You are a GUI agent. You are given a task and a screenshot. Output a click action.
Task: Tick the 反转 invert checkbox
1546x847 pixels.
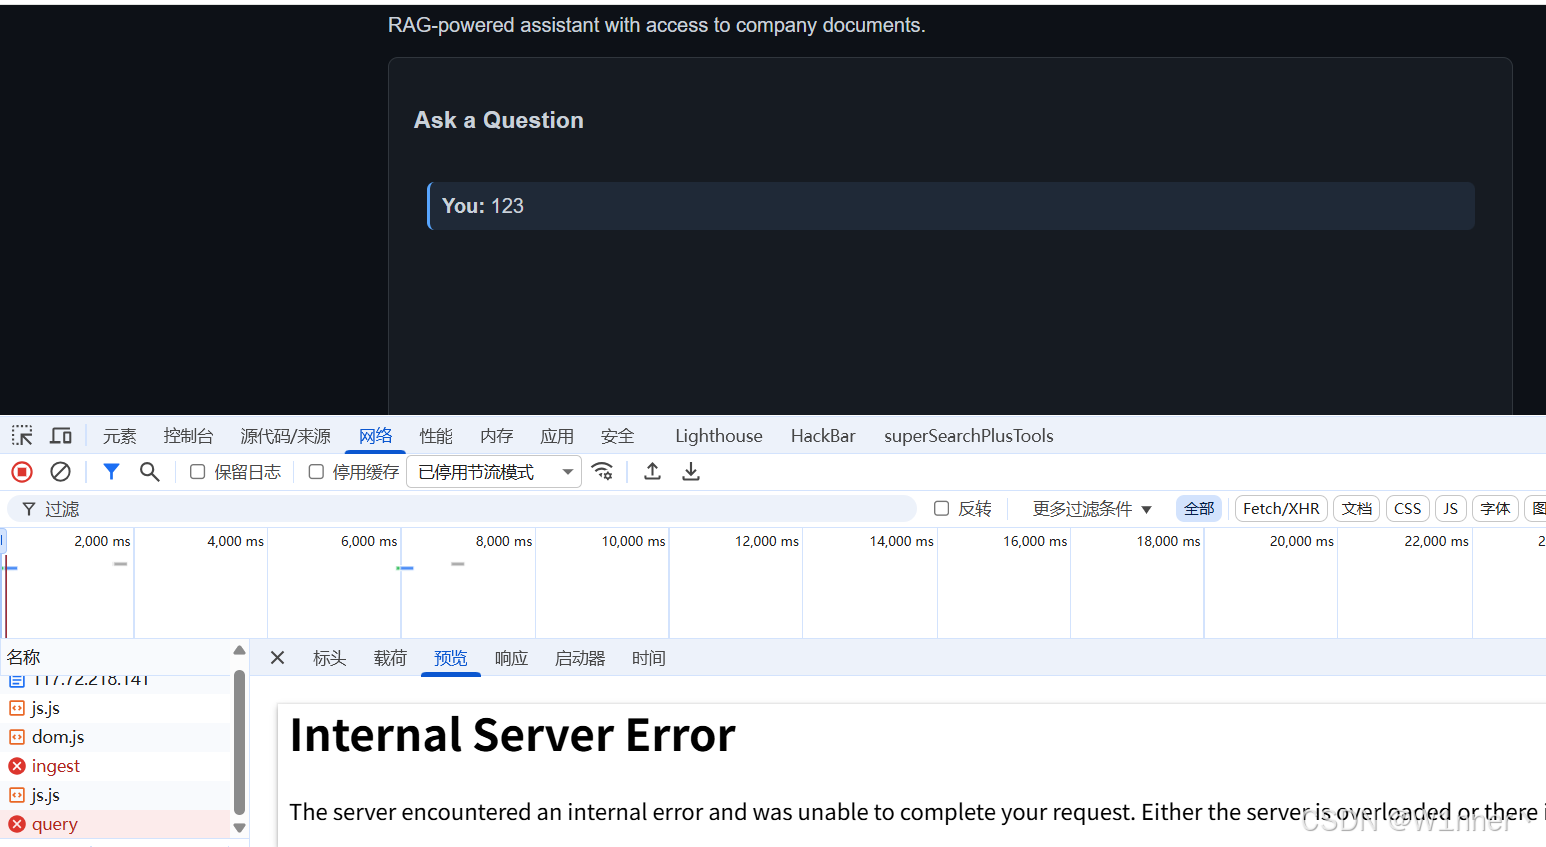pyautogui.click(x=941, y=509)
